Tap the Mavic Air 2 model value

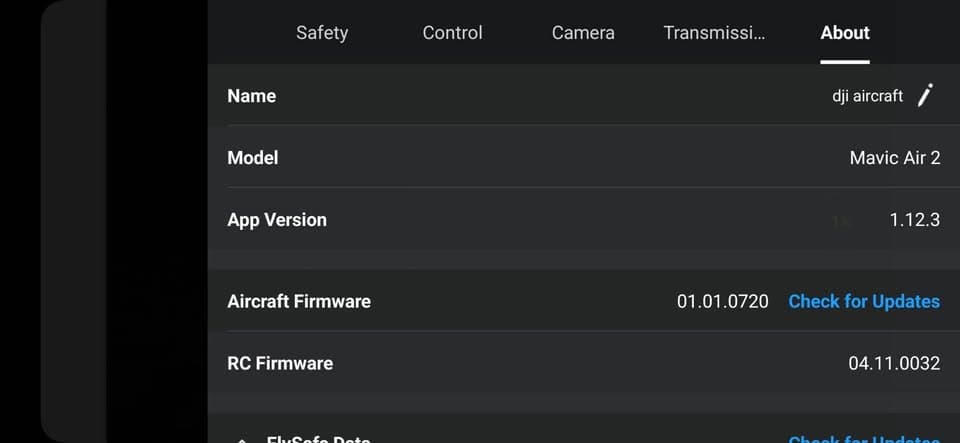[x=894, y=158]
